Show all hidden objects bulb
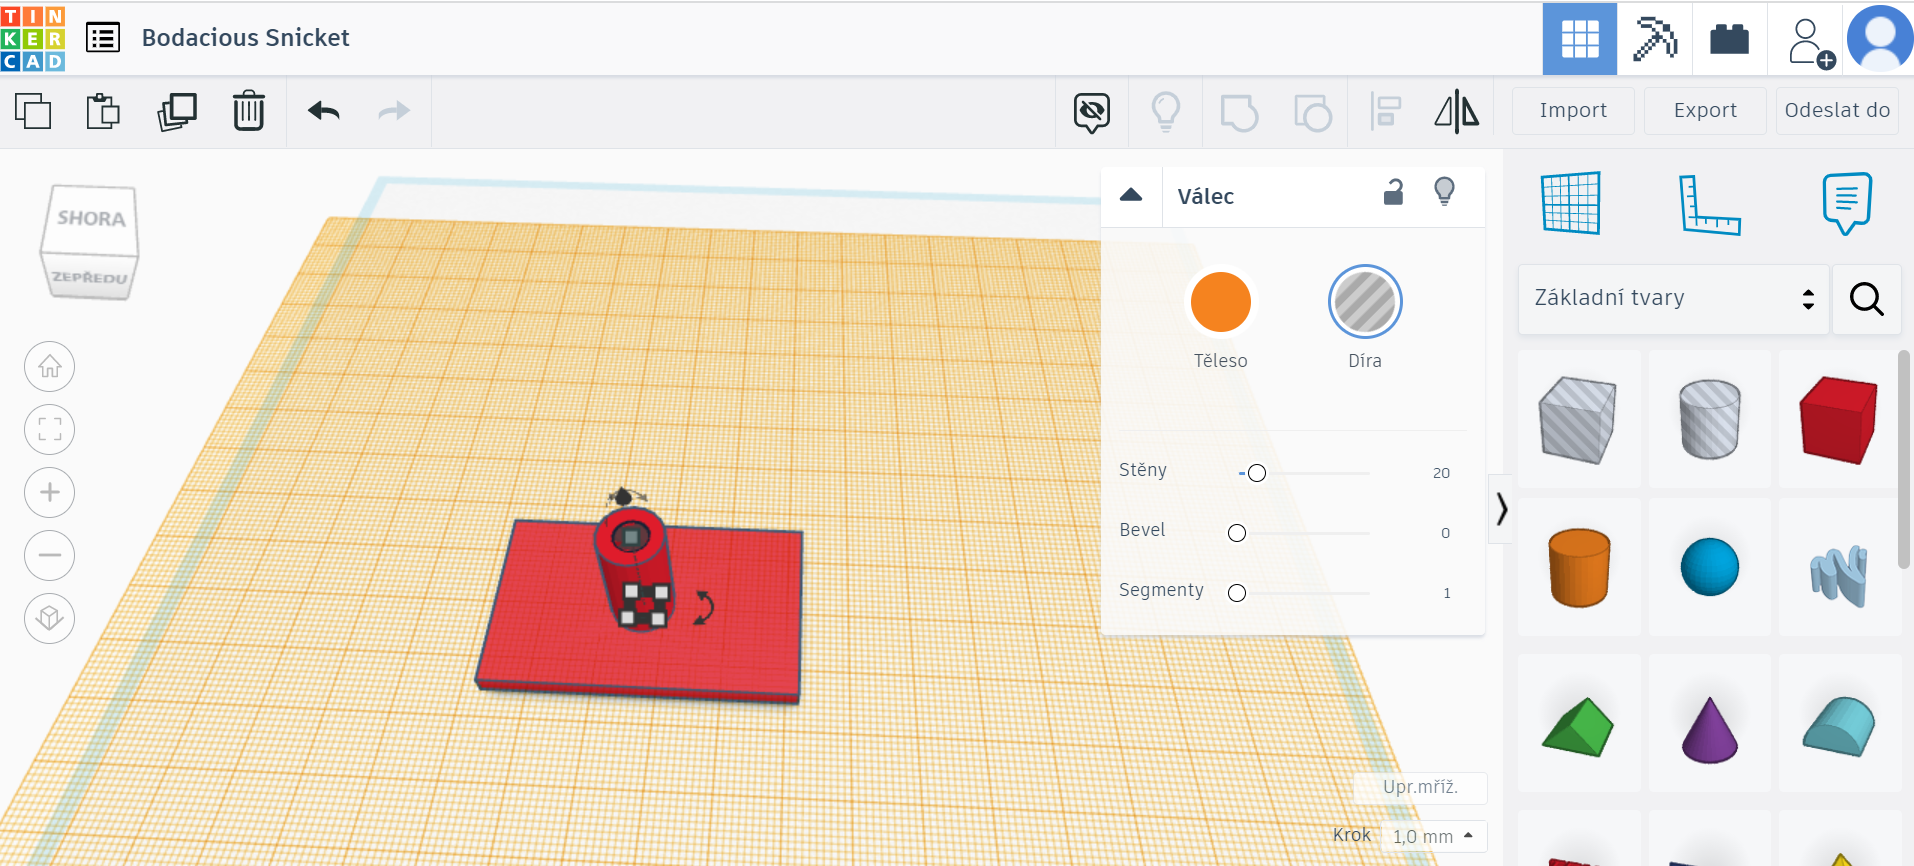 click(x=1166, y=112)
